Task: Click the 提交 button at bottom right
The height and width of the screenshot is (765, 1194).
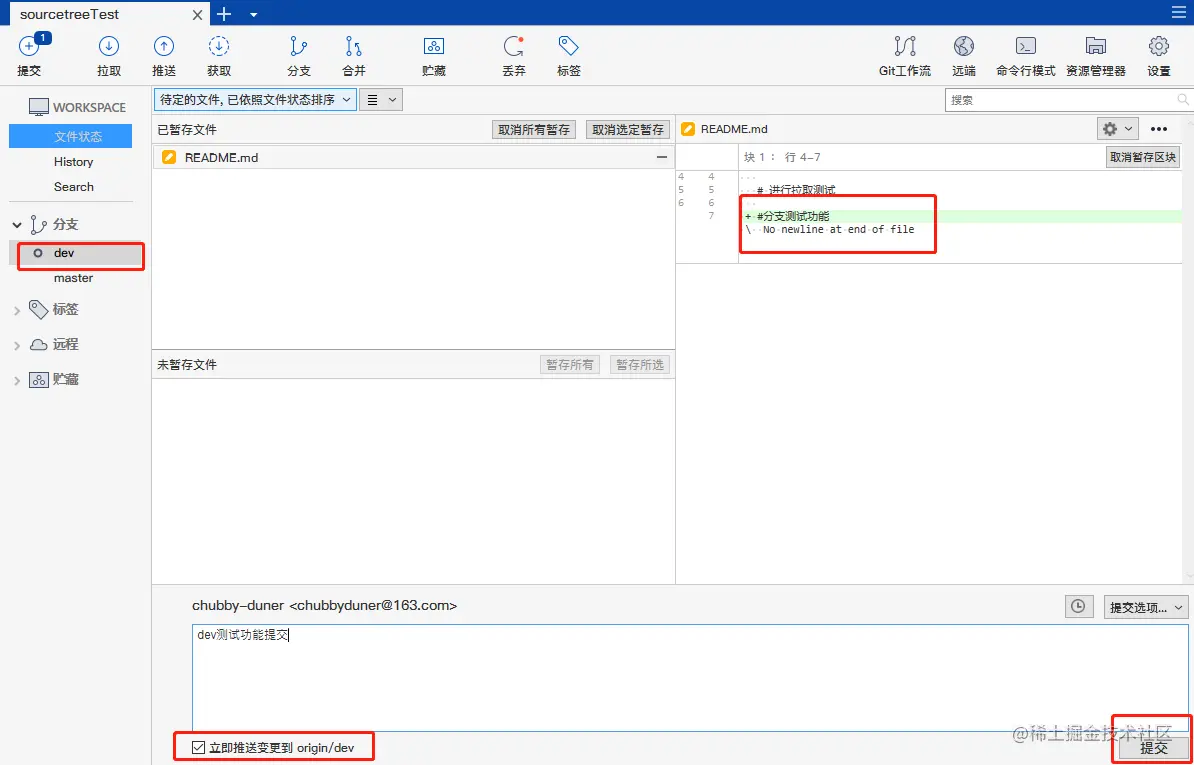Action: [1154, 747]
